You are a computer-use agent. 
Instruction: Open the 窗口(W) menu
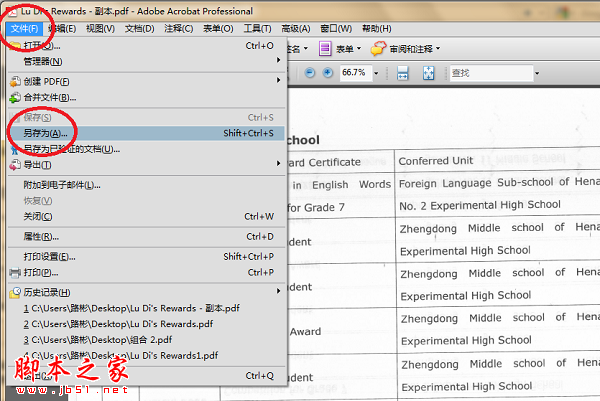336,29
